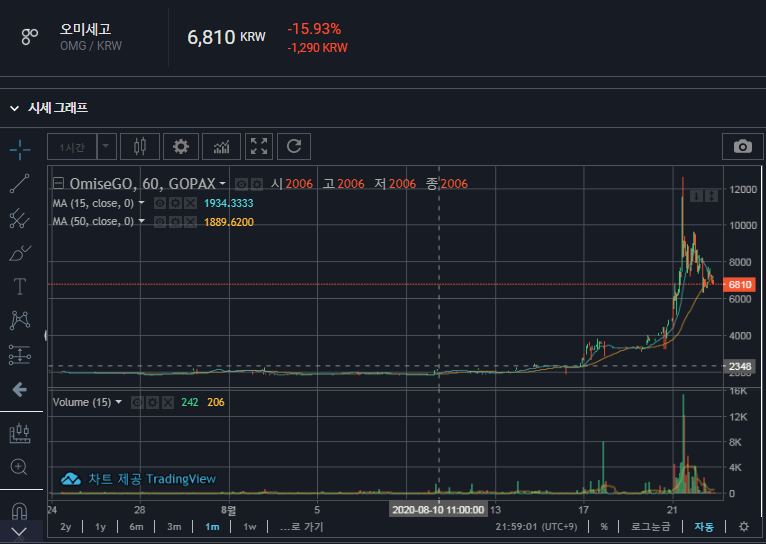This screenshot has height=544, width=766.
Task: Click the OMG coin logo icon
Action: [x=30, y=36]
